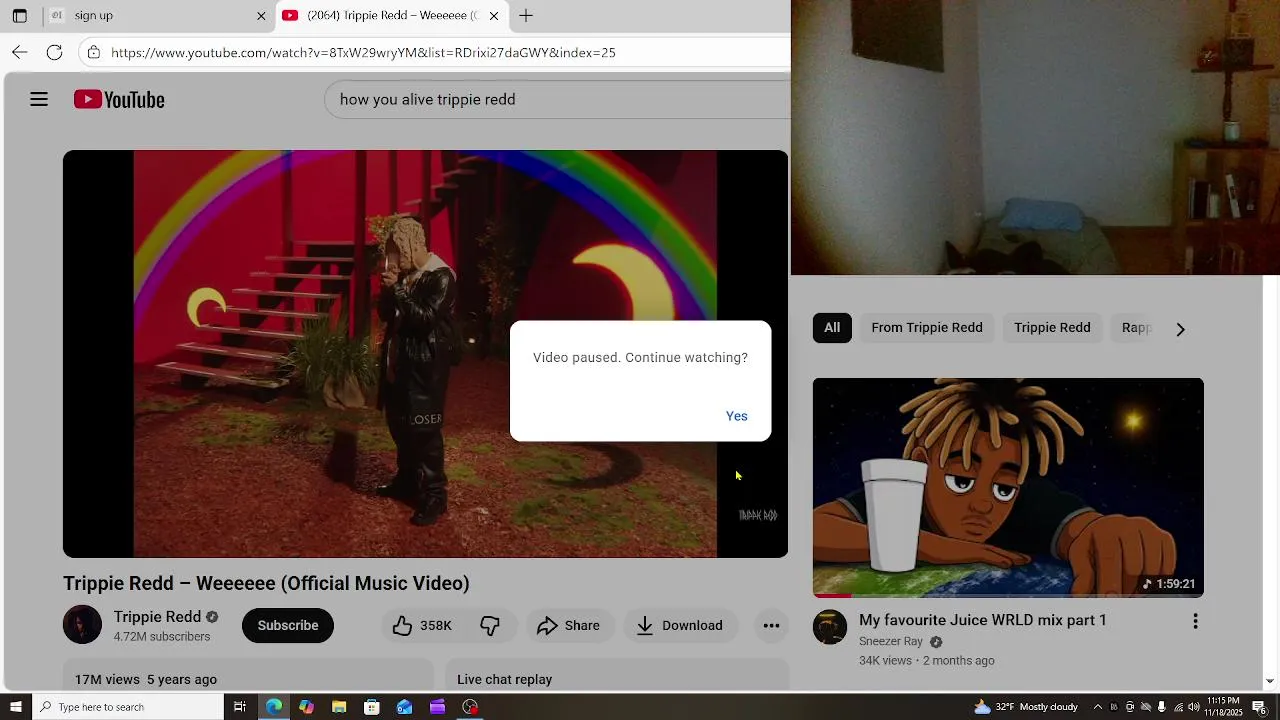Screen dimensions: 1280x720
Task: Open Copilot from the taskbar
Action: click(306, 707)
